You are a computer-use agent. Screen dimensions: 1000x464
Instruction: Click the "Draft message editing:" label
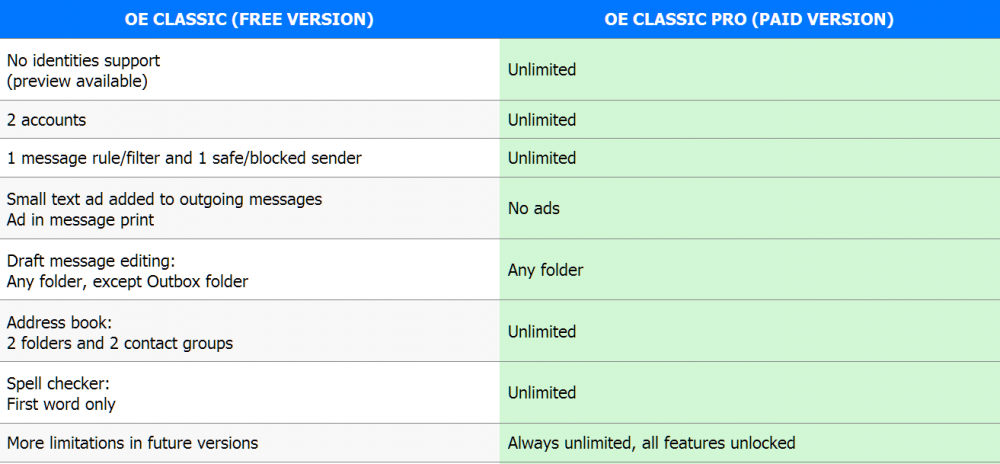click(x=91, y=261)
